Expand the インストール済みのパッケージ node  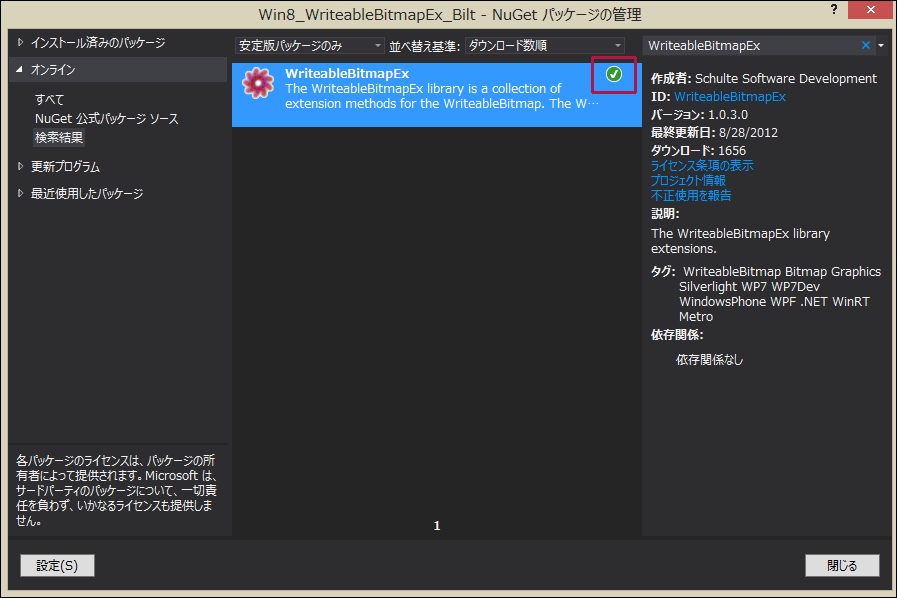point(21,42)
